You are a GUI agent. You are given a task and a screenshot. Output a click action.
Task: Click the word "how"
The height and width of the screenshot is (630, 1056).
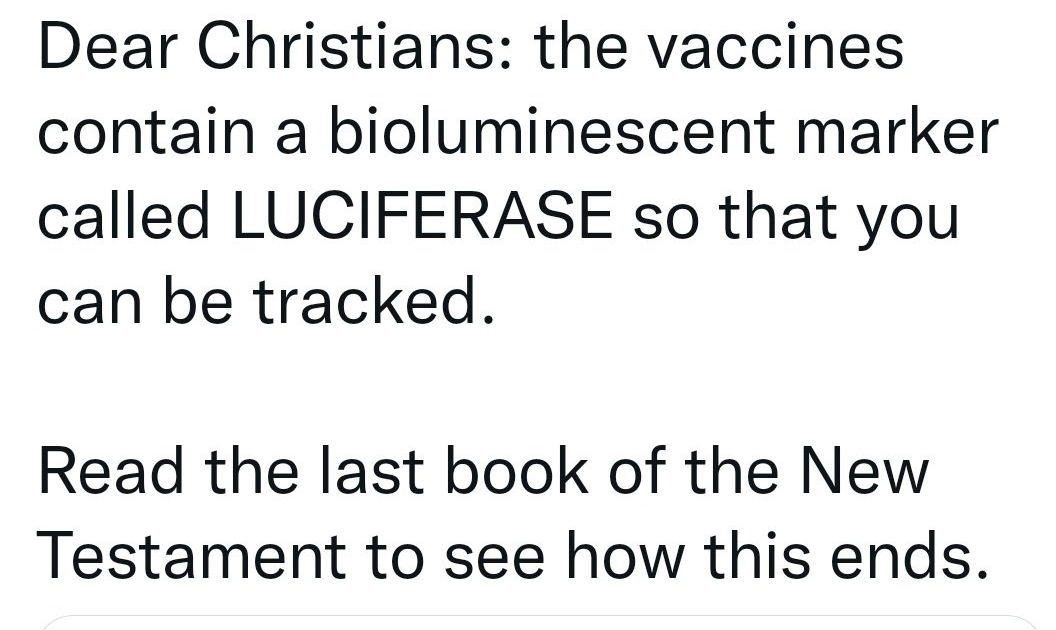(x=626, y=555)
